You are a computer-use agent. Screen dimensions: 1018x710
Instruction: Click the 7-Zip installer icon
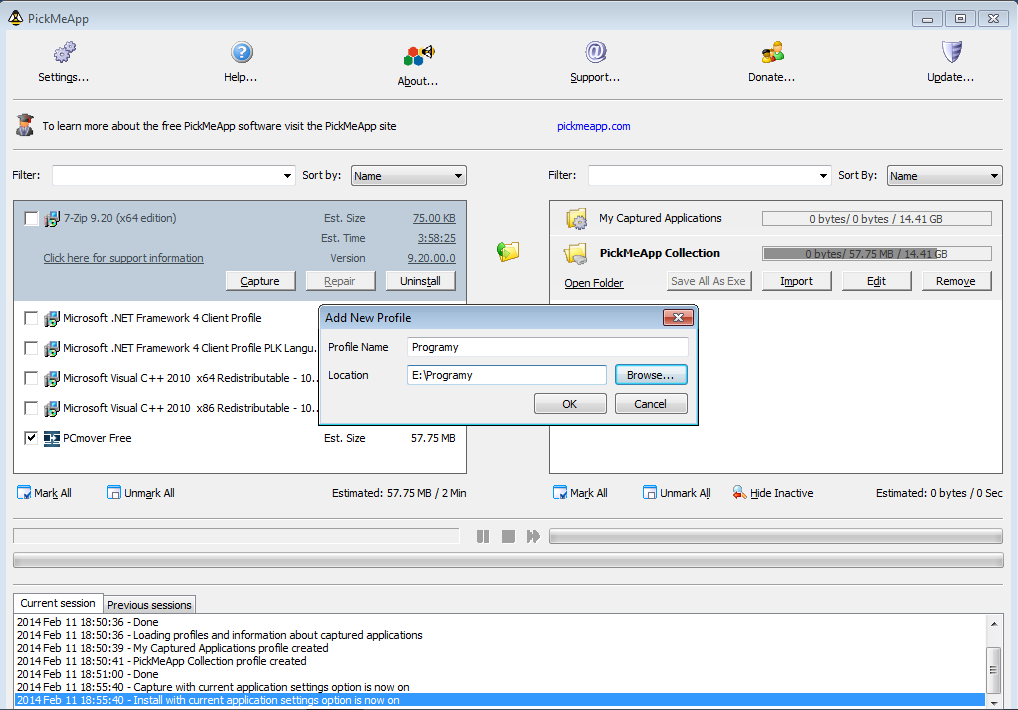[52, 219]
